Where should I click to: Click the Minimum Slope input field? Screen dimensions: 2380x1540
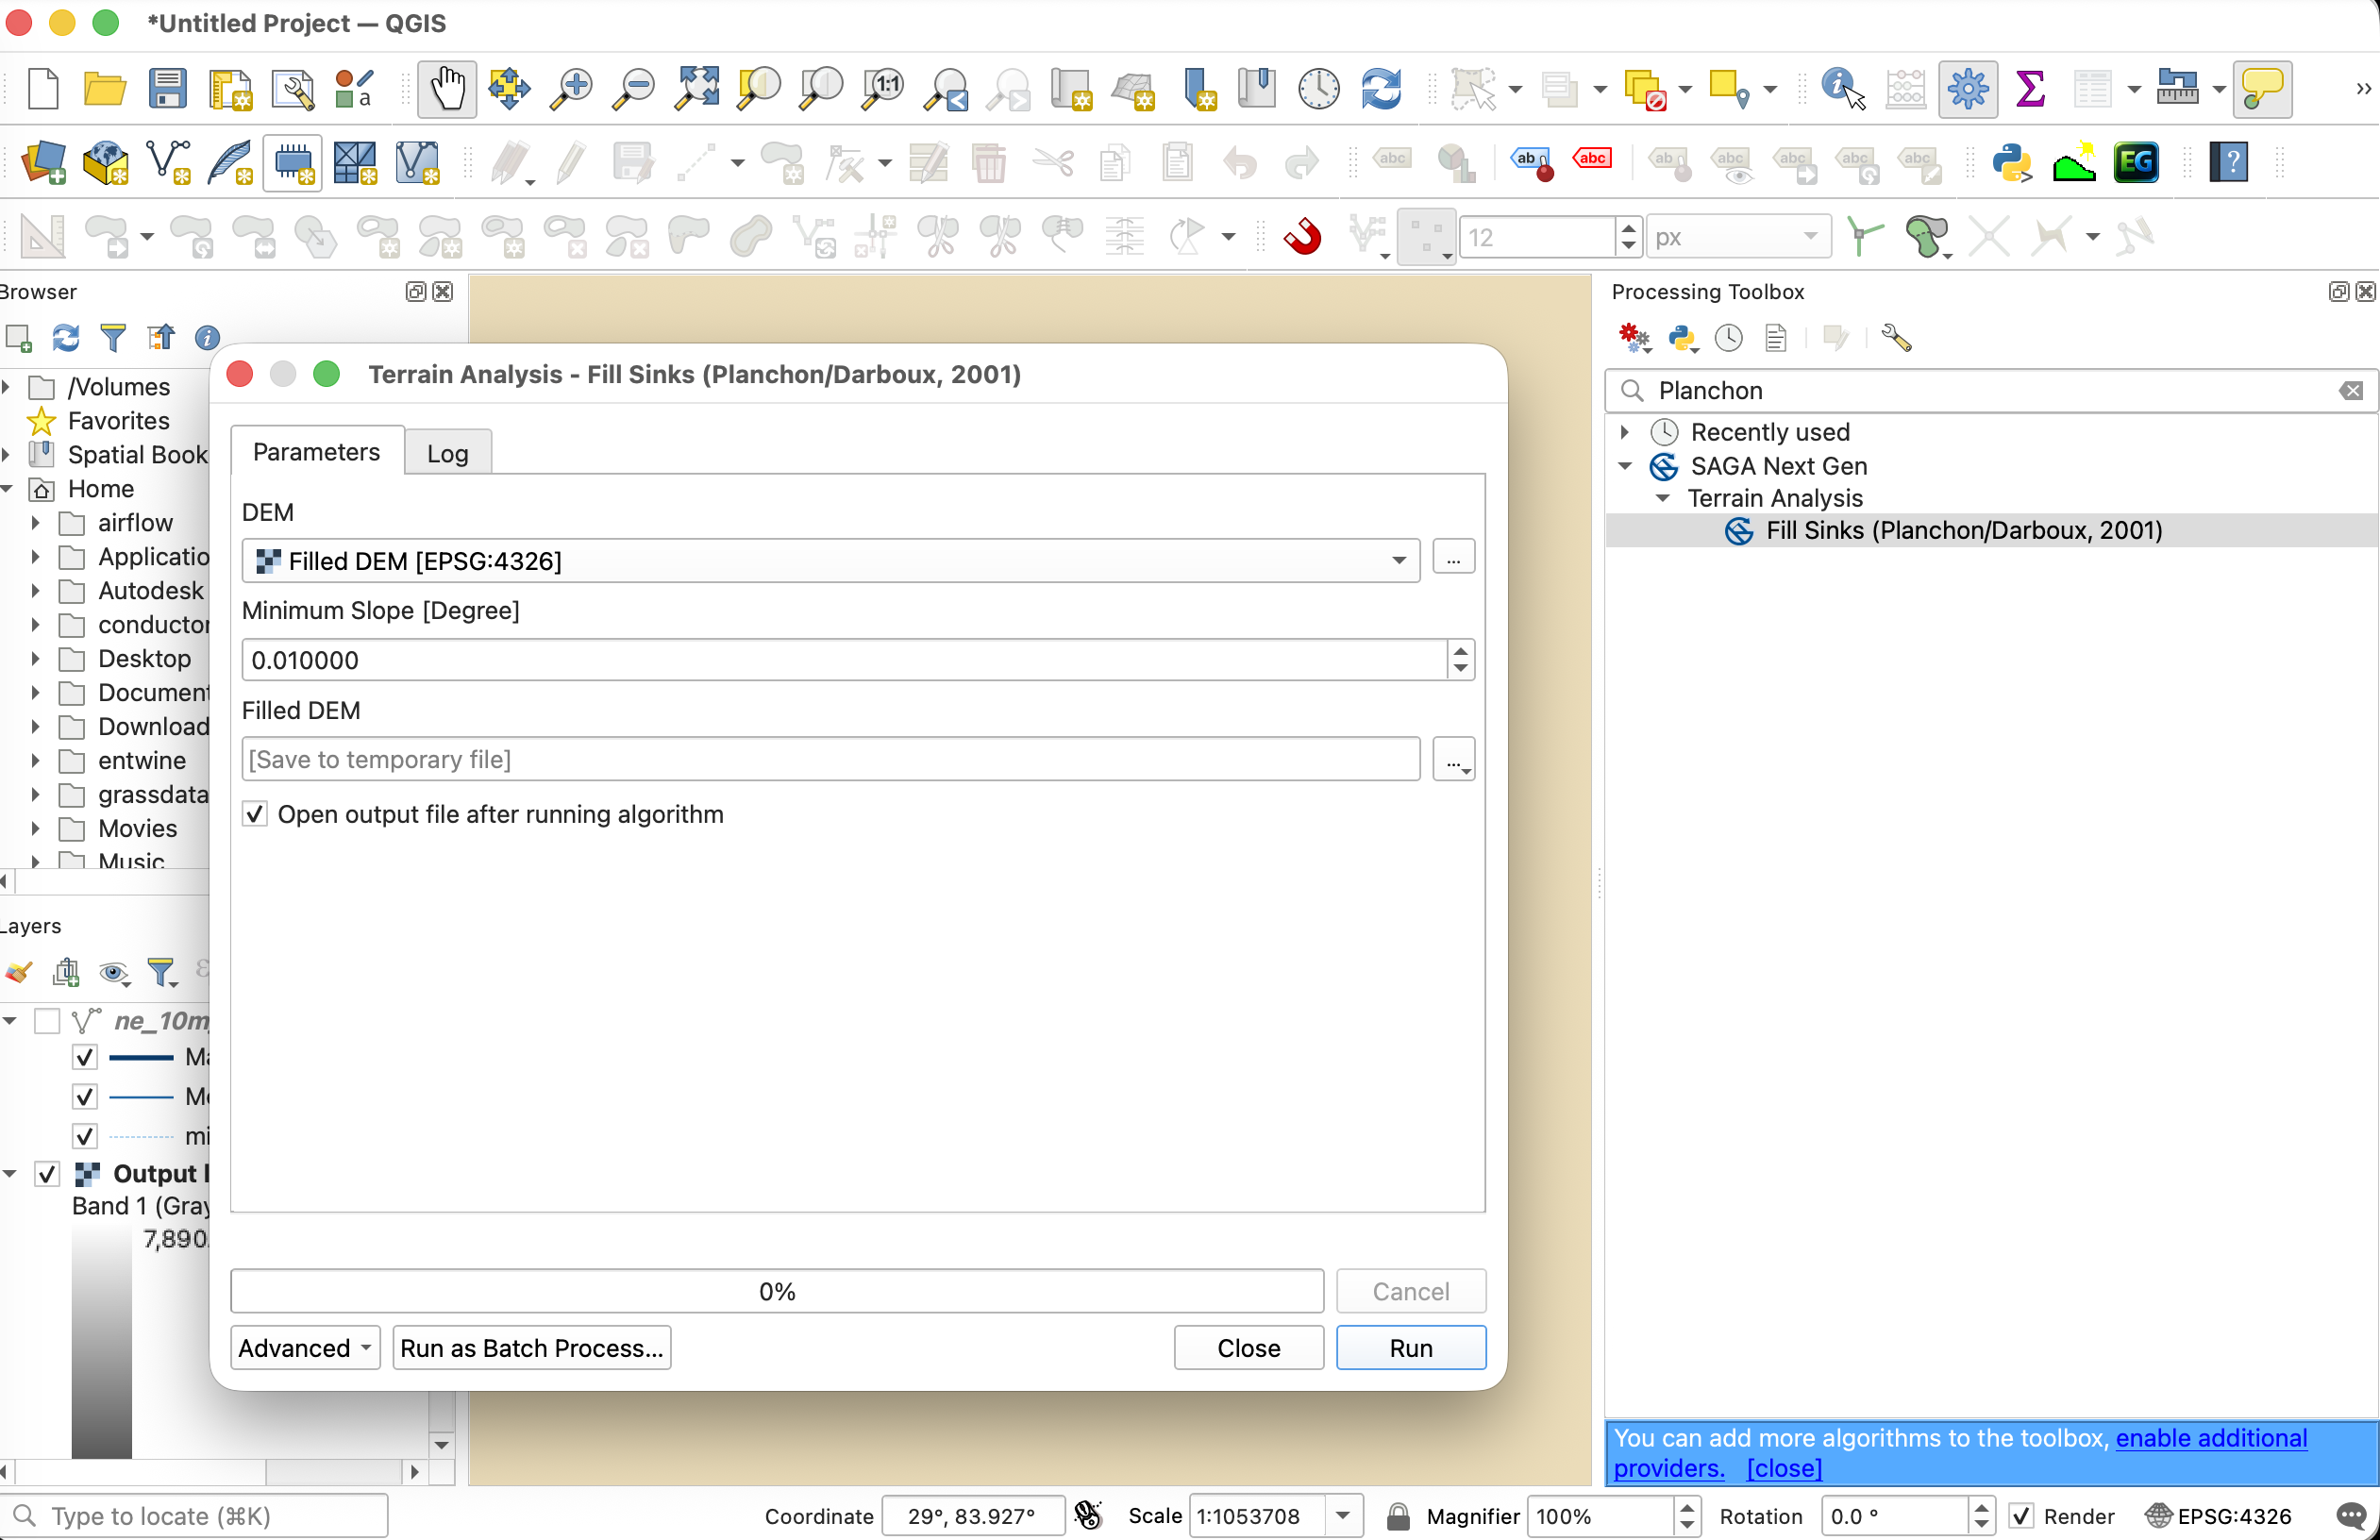coord(844,660)
